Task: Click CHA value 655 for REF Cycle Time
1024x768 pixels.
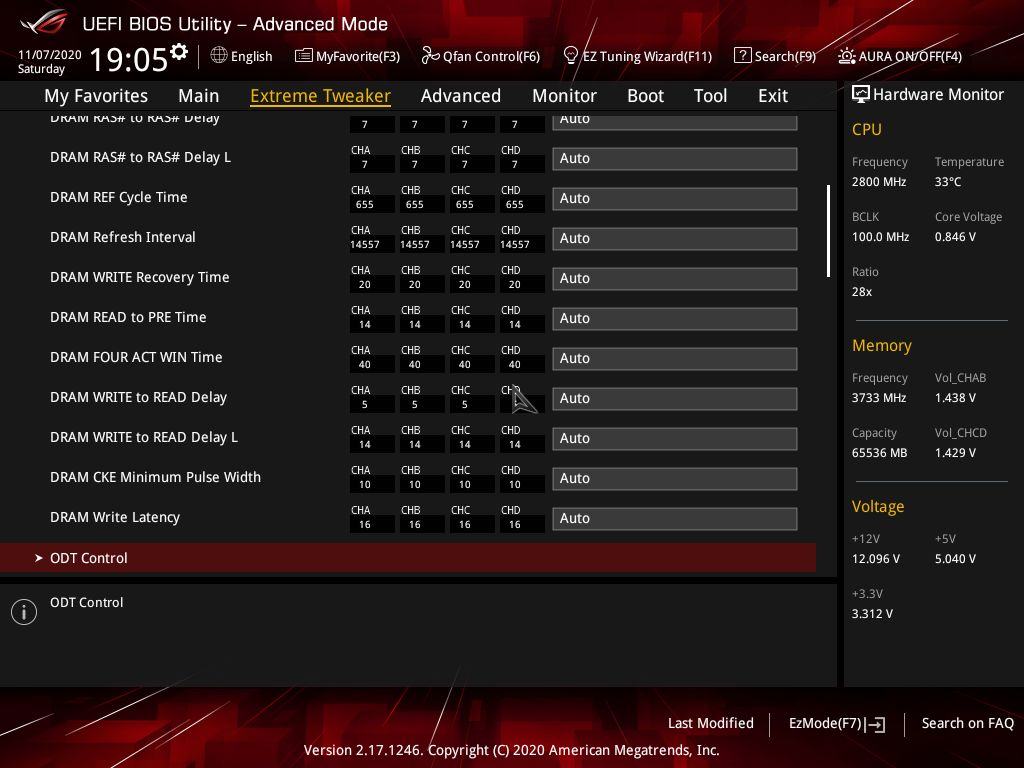Action: point(364,204)
